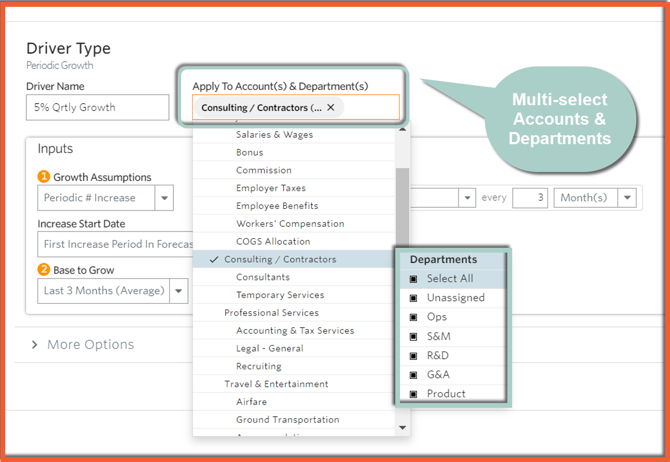This screenshot has width=670, height=462.
Task: Tick the Product department checkbox
Action: (414, 393)
